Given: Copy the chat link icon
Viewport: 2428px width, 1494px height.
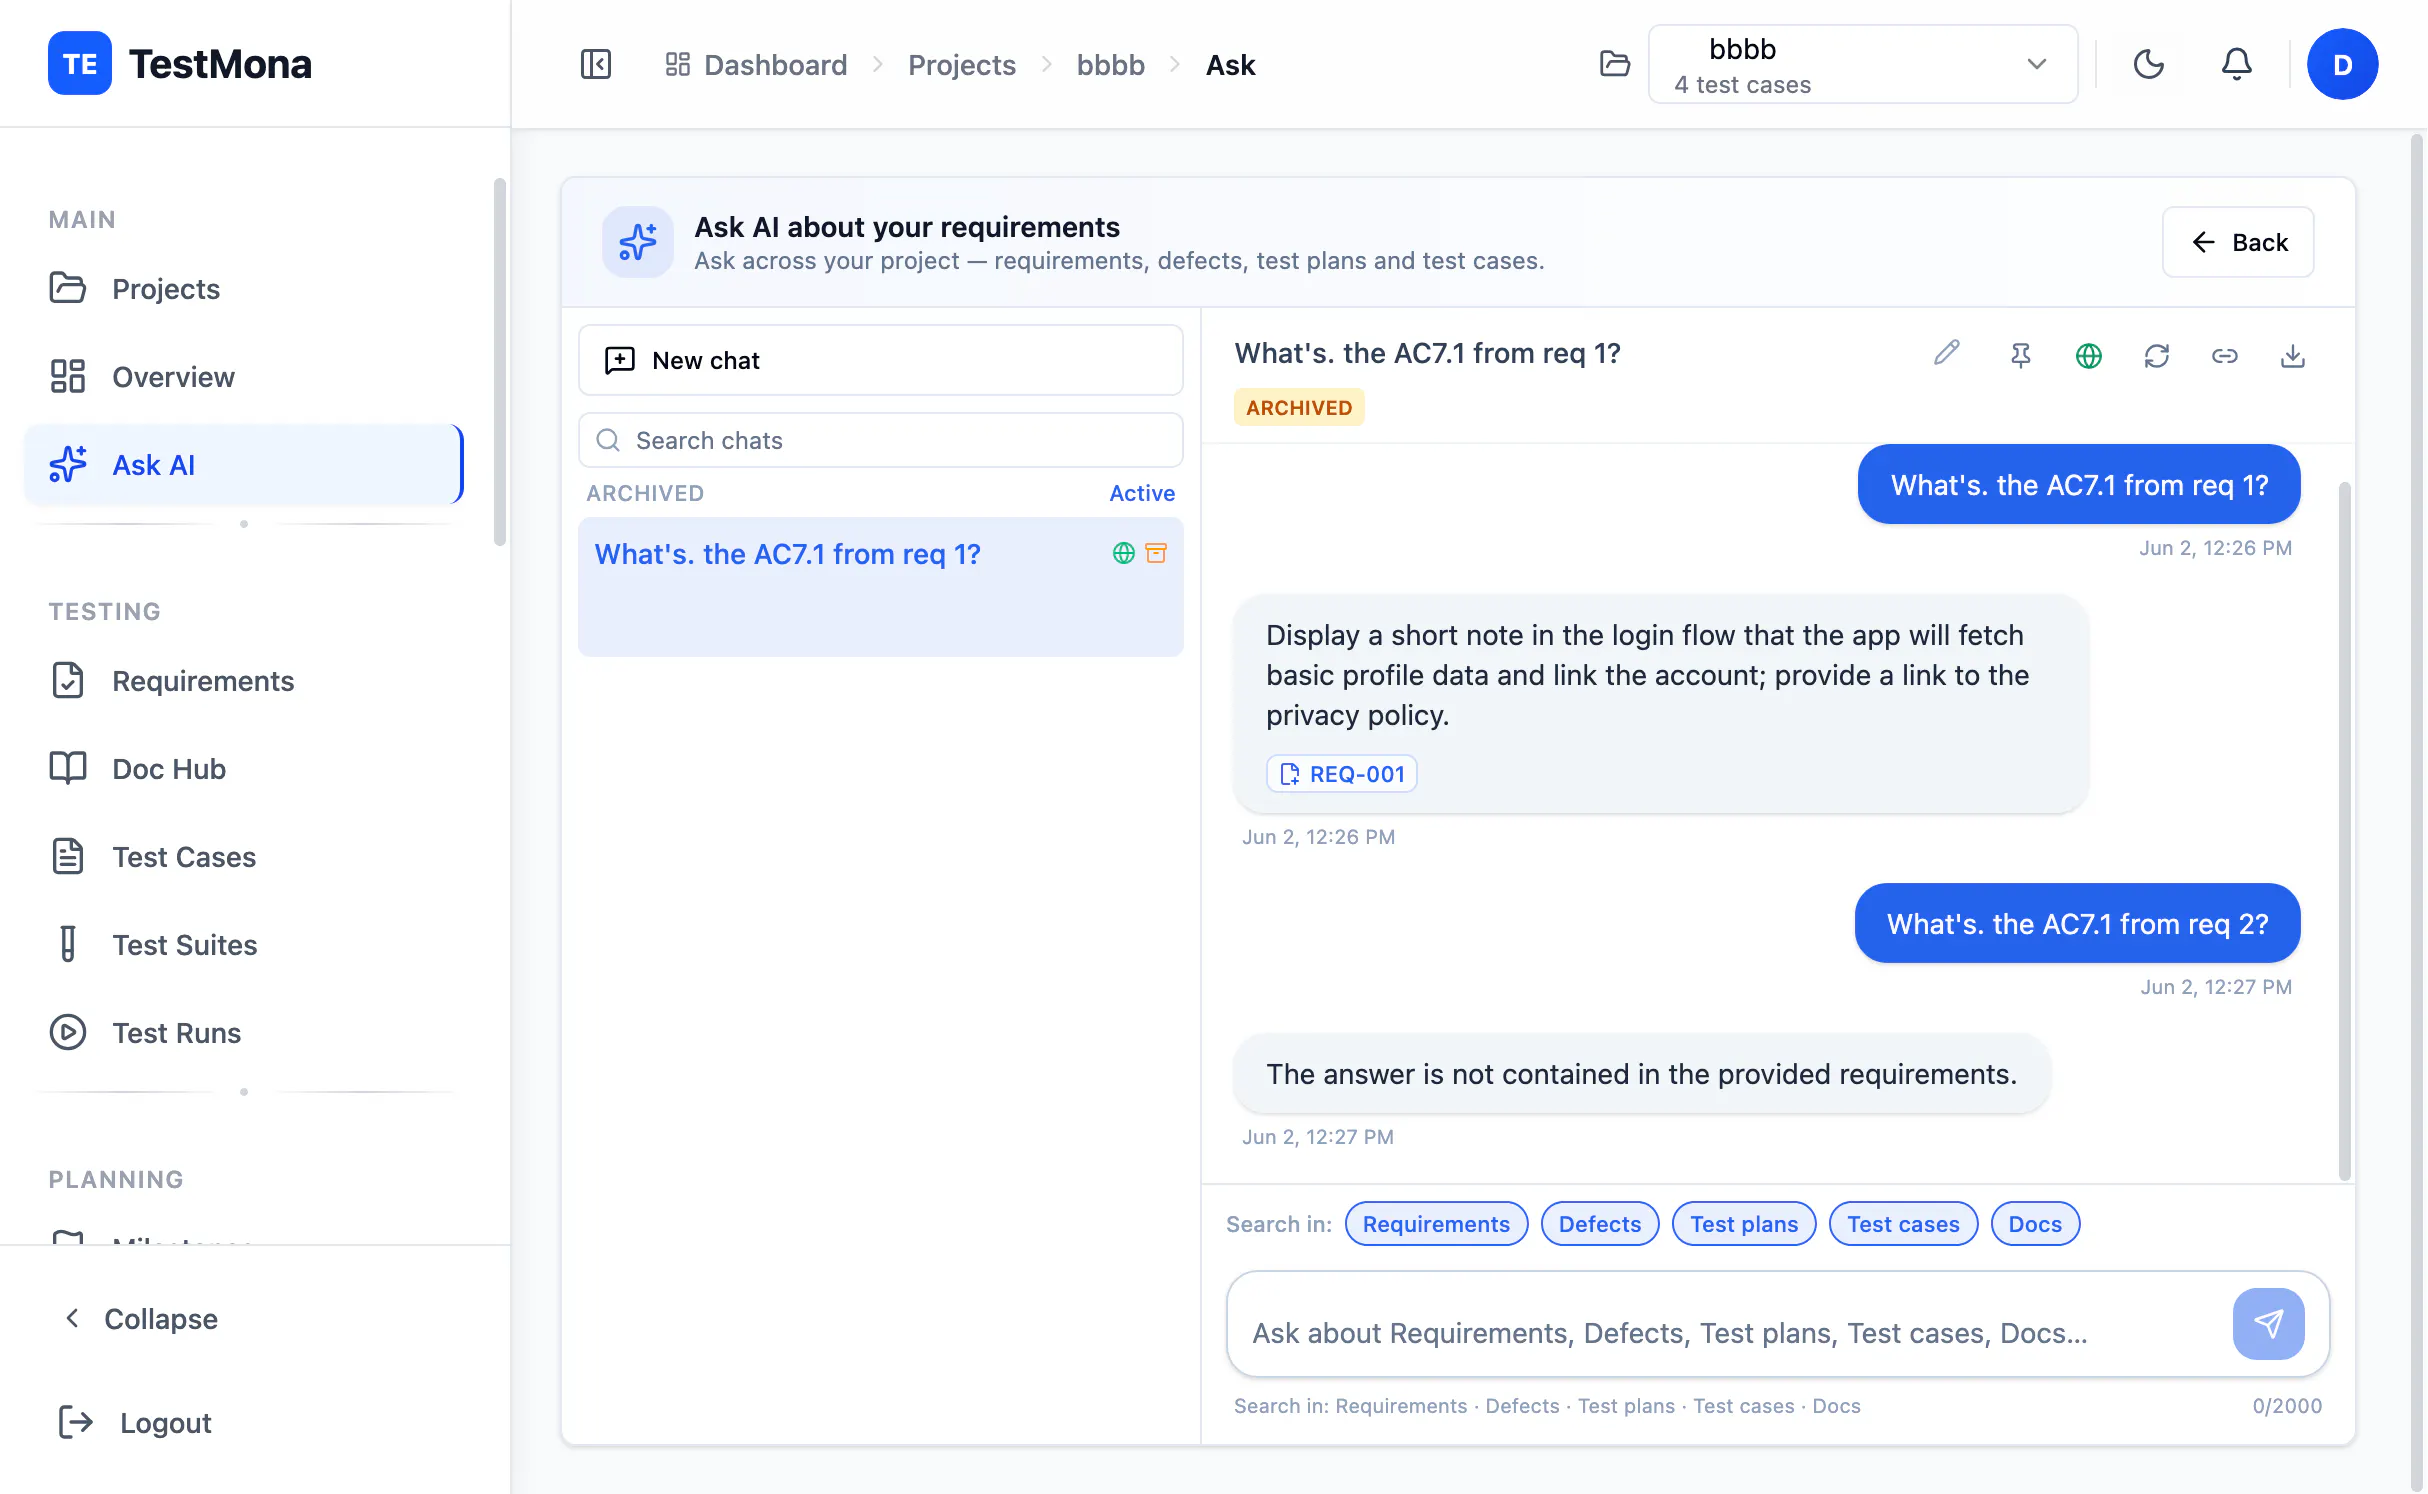Looking at the screenshot, I should point(2224,356).
